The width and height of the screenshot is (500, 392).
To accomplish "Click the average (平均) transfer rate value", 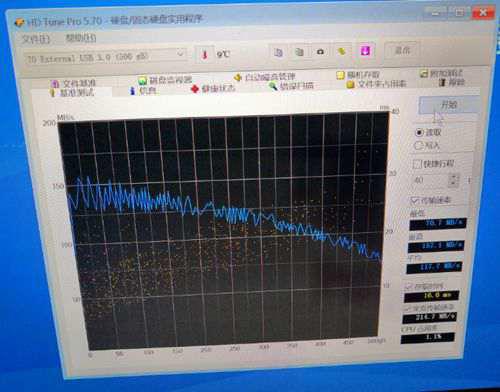I will tap(434, 267).
